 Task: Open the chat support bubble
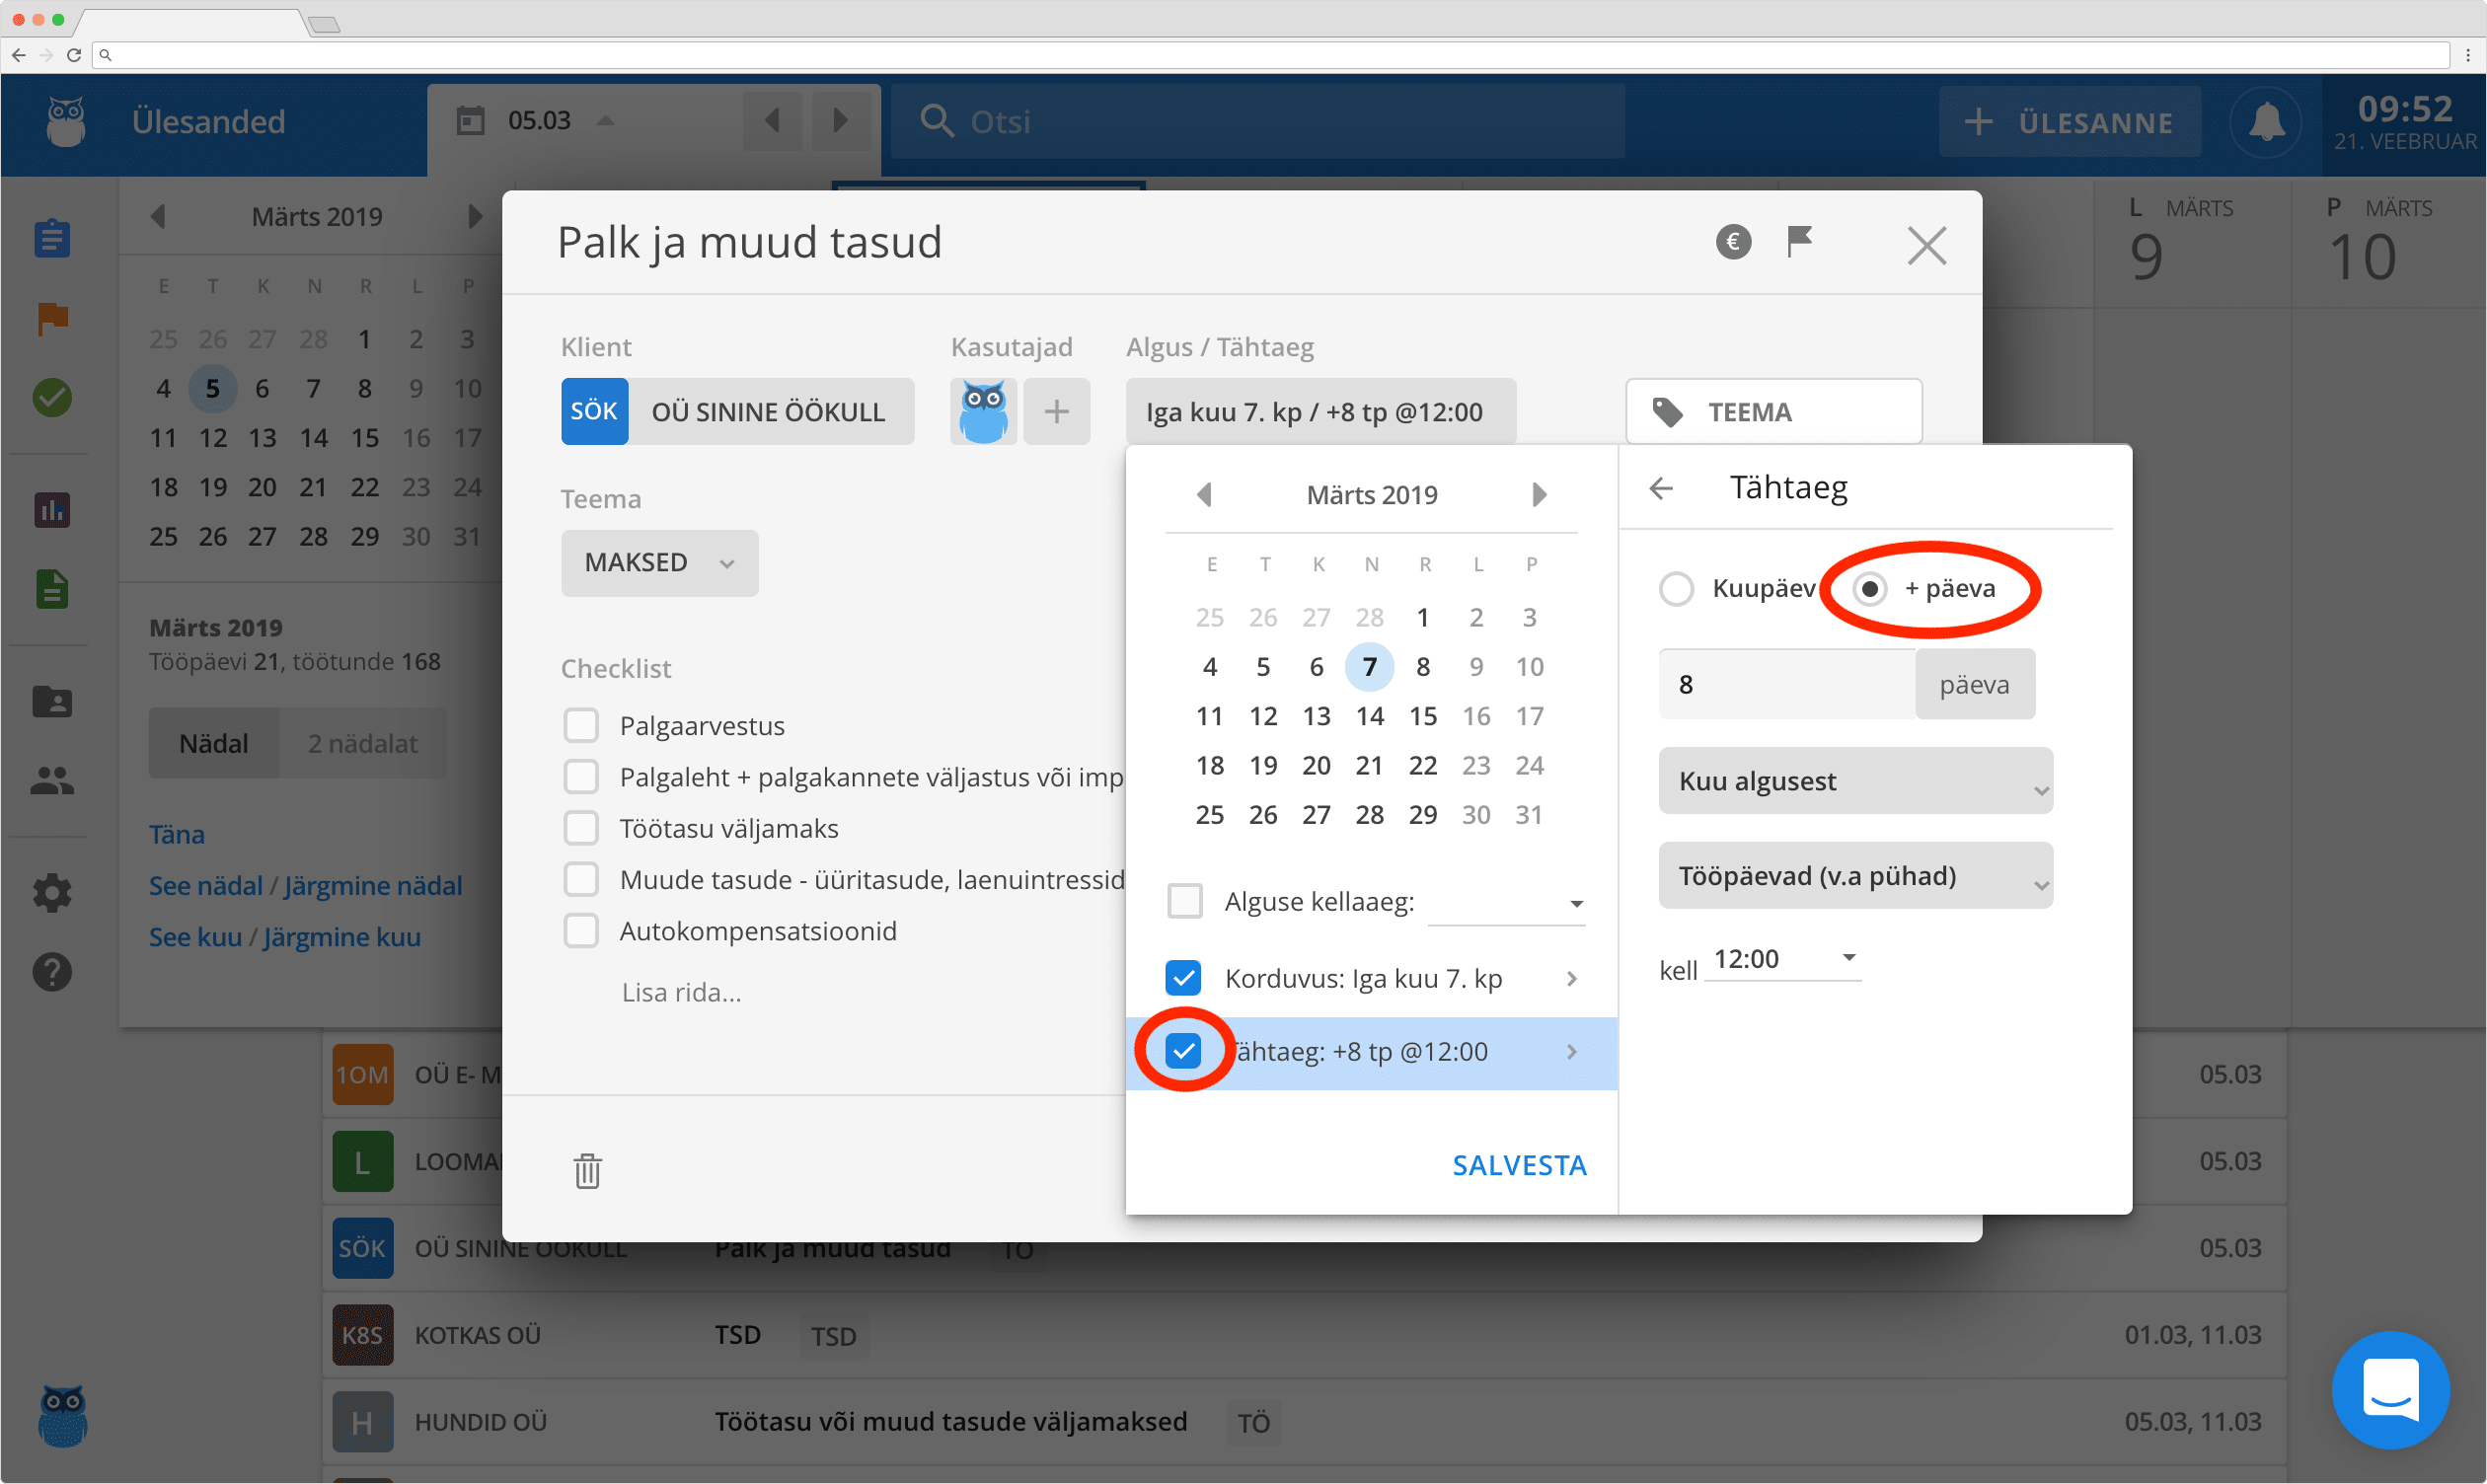[x=2390, y=1389]
